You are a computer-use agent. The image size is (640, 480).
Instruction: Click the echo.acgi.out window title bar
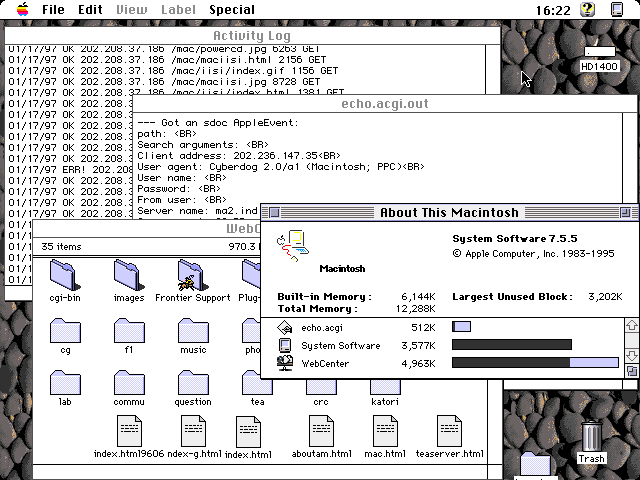click(385, 104)
